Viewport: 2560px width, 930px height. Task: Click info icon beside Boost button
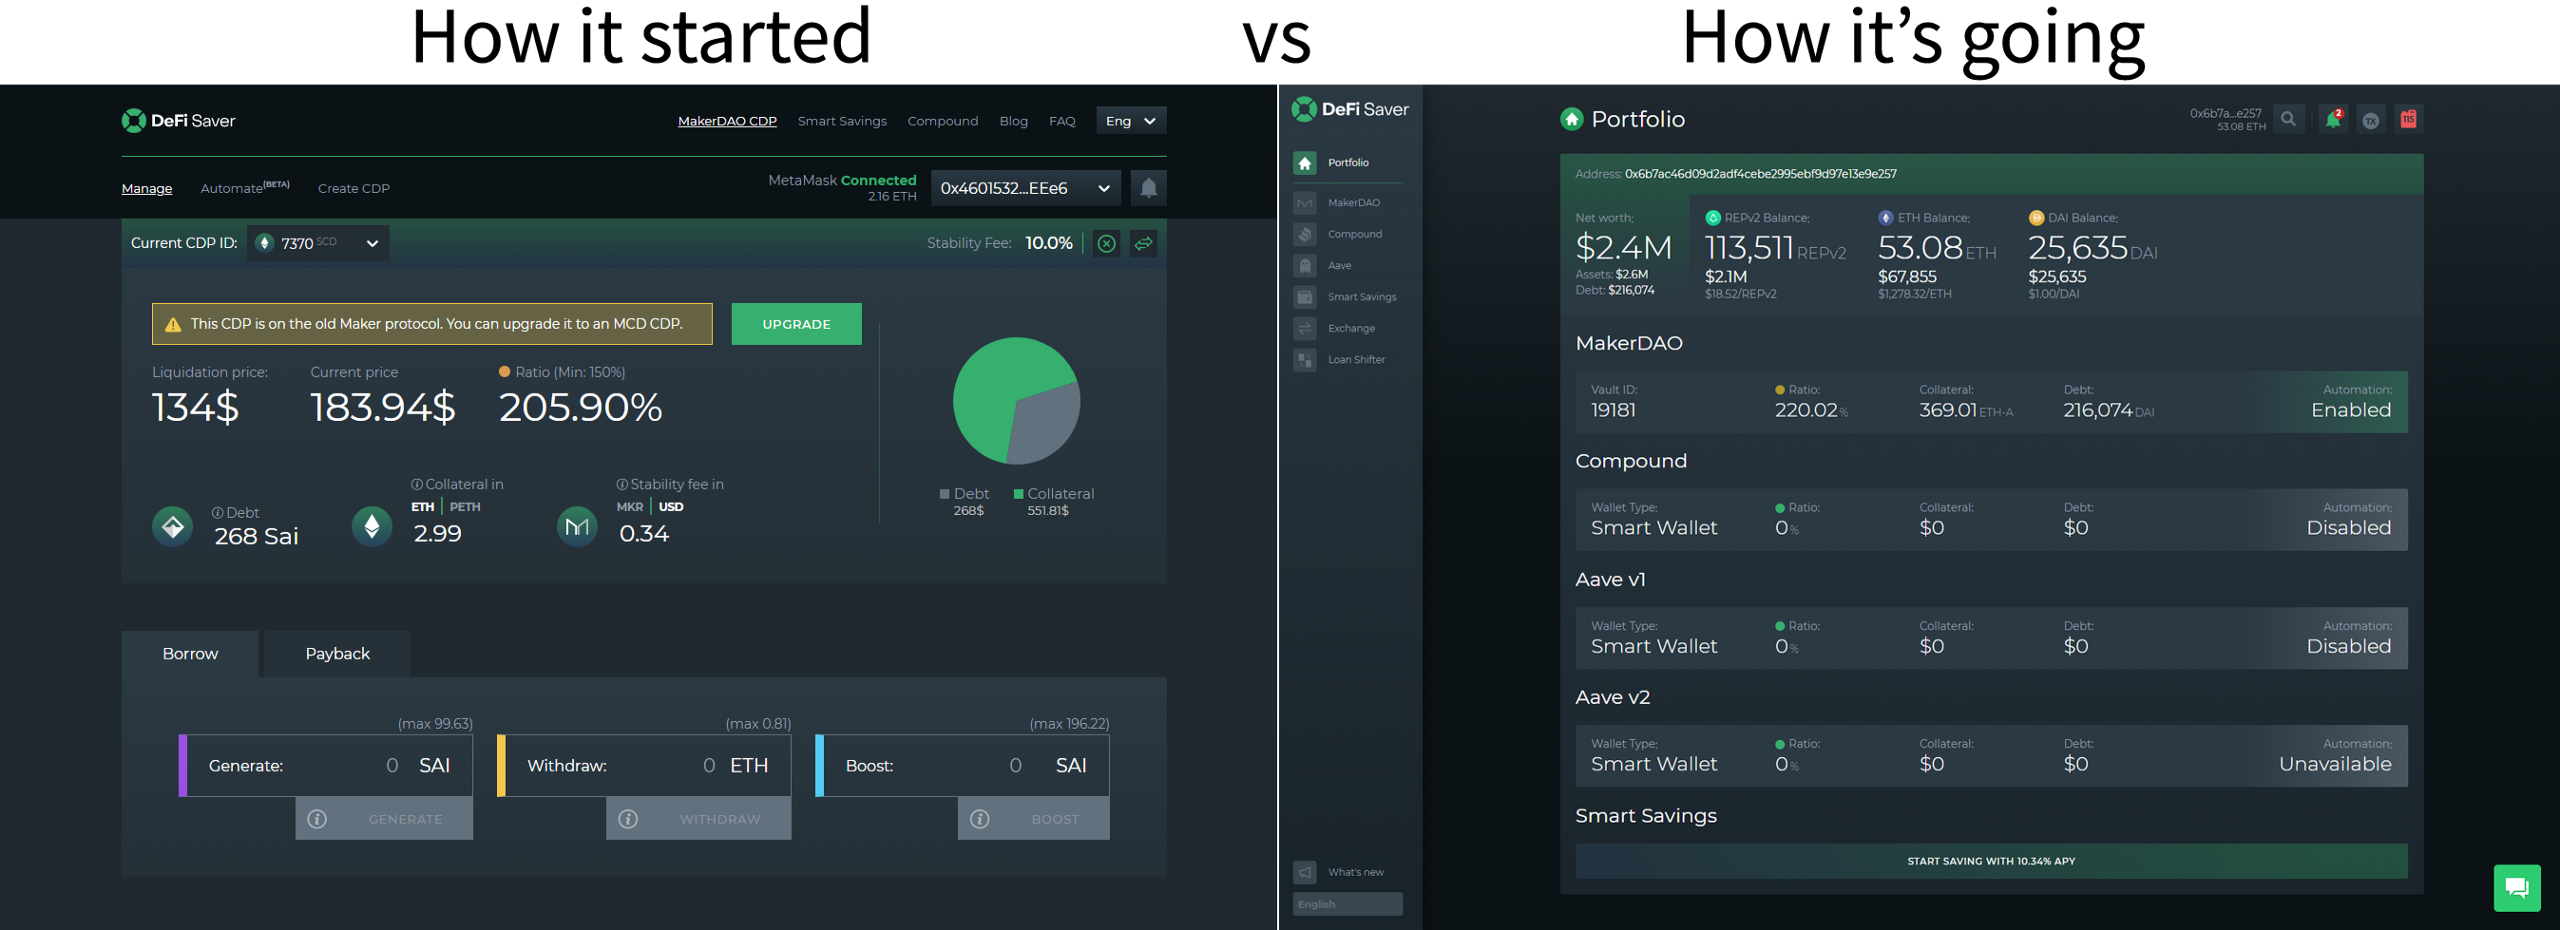980,819
